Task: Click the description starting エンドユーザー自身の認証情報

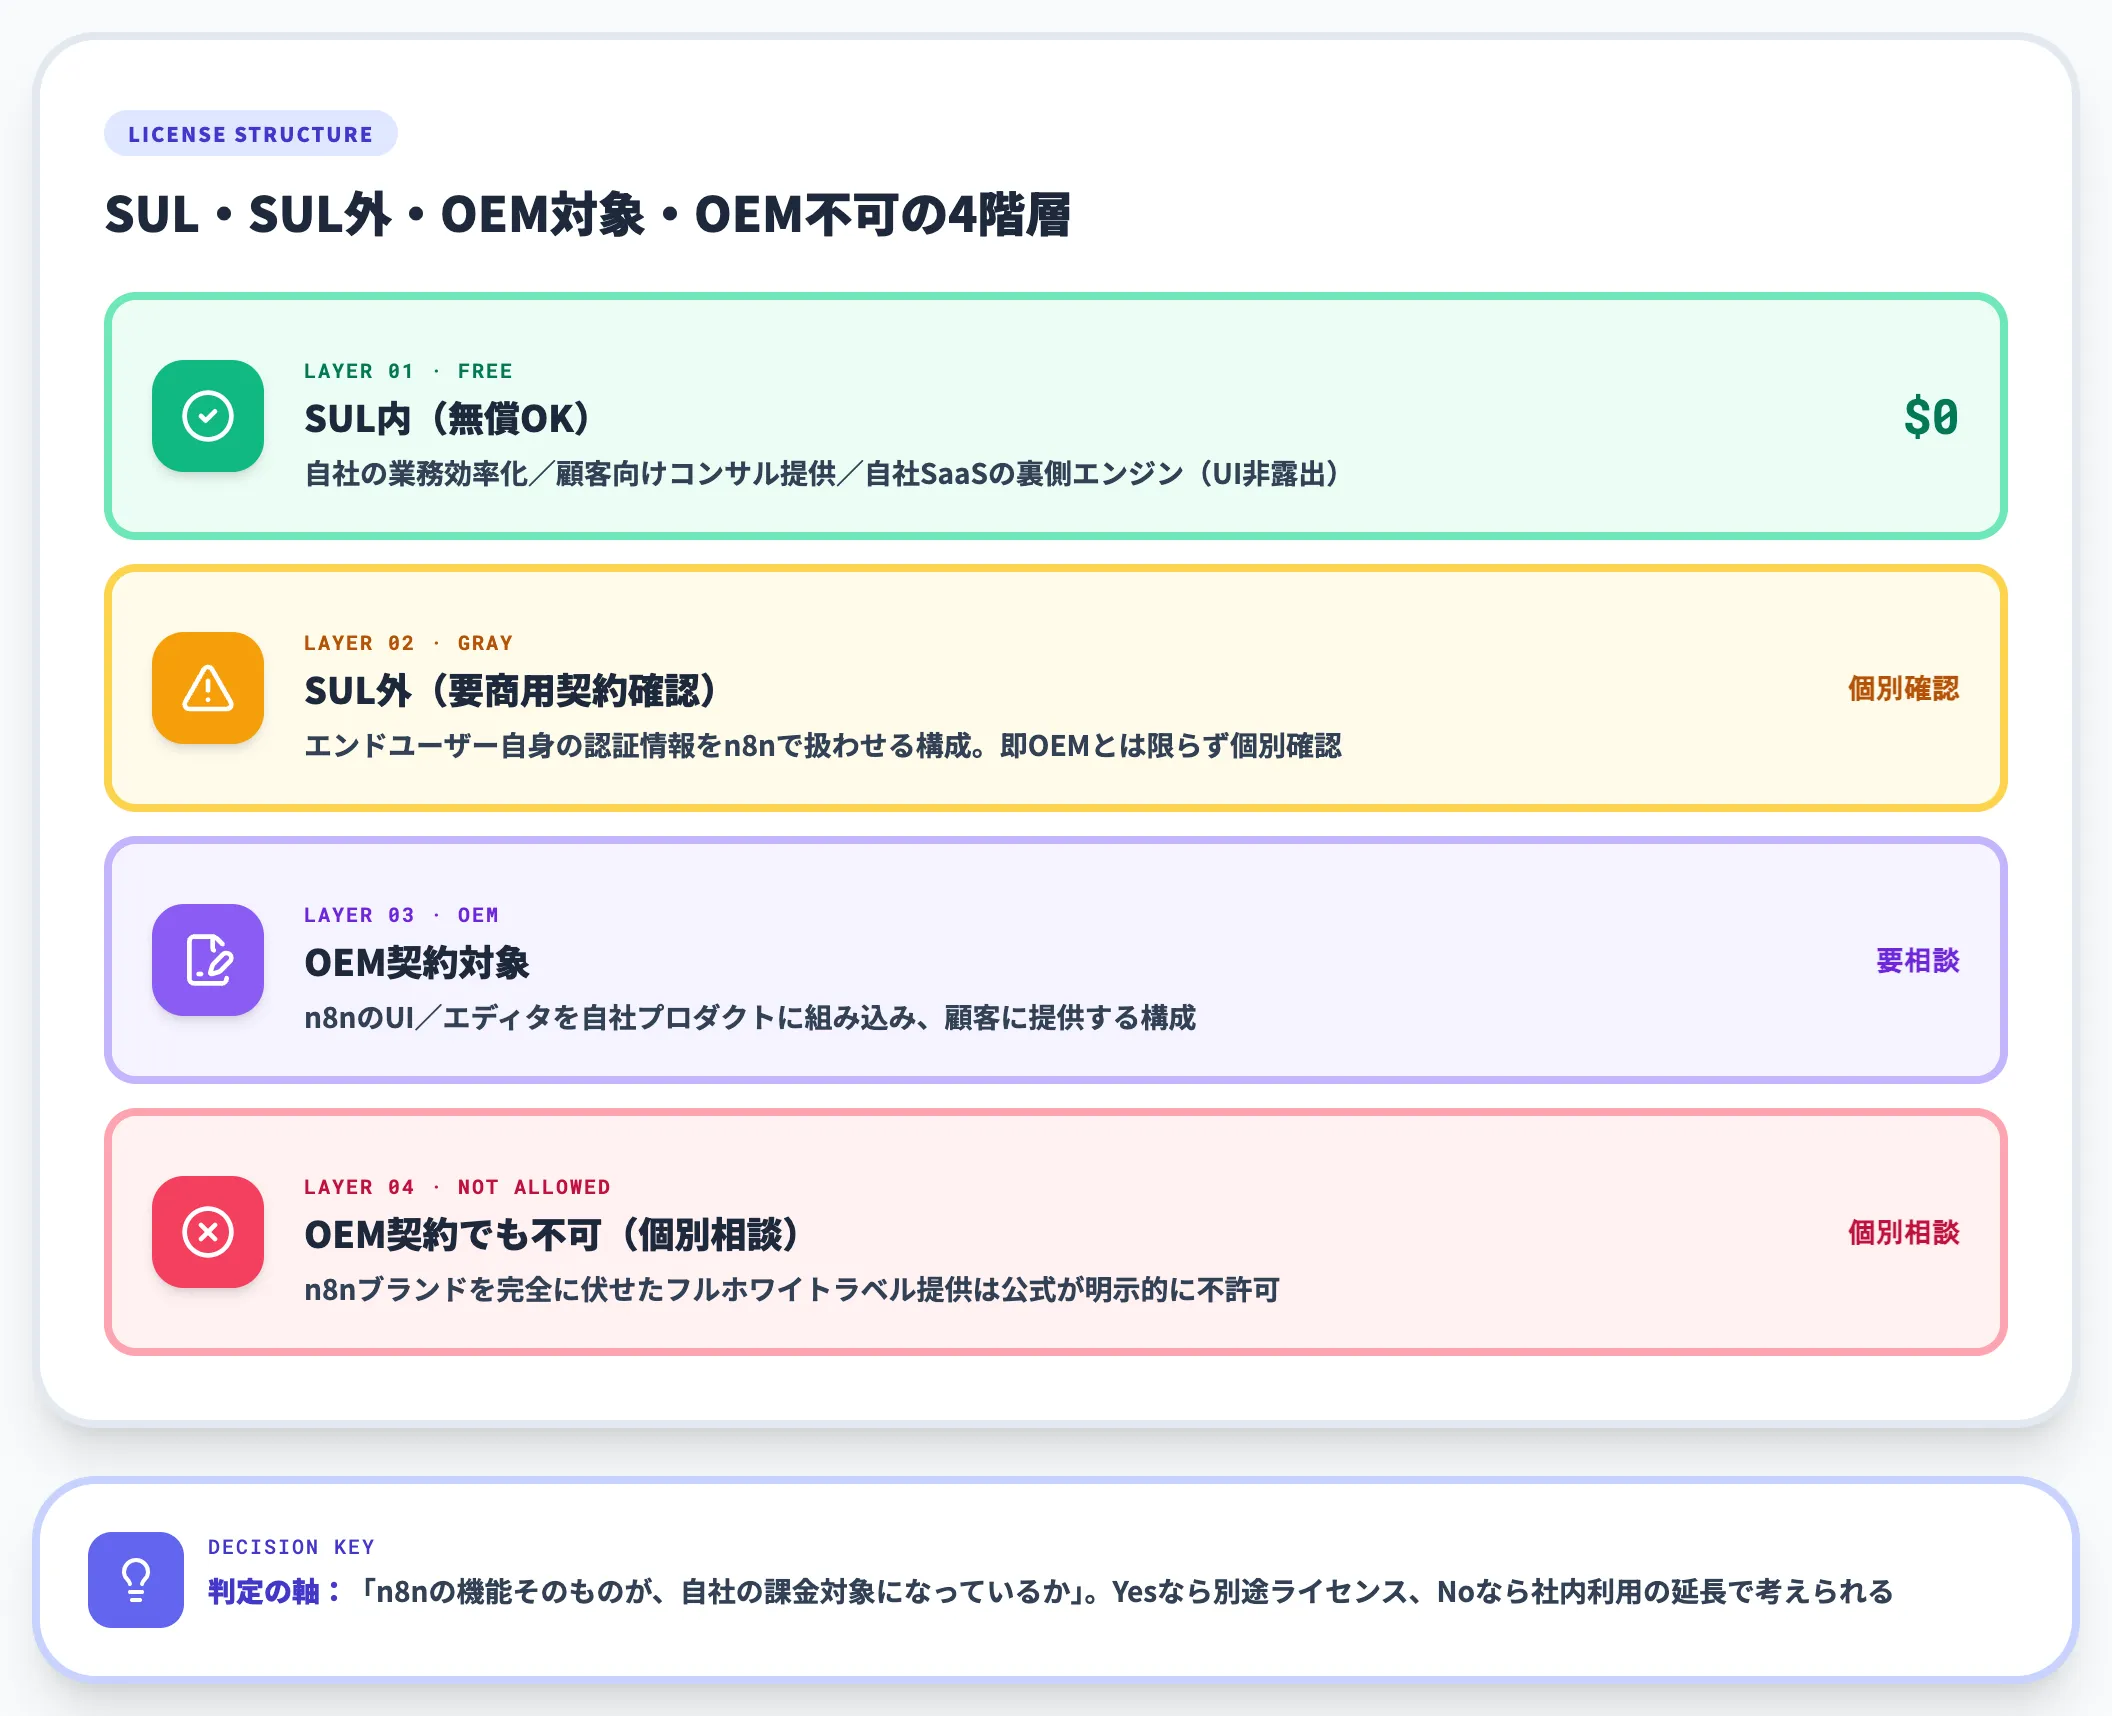Action: click(x=823, y=746)
